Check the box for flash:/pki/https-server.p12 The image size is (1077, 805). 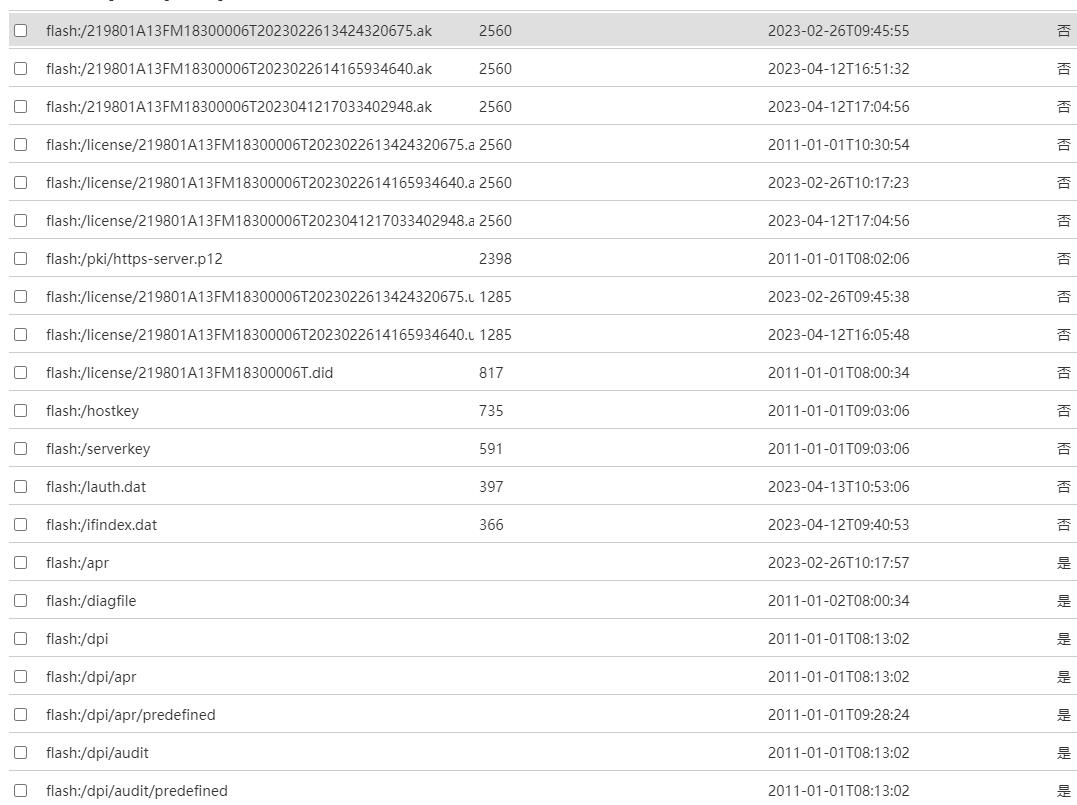[x=20, y=259]
